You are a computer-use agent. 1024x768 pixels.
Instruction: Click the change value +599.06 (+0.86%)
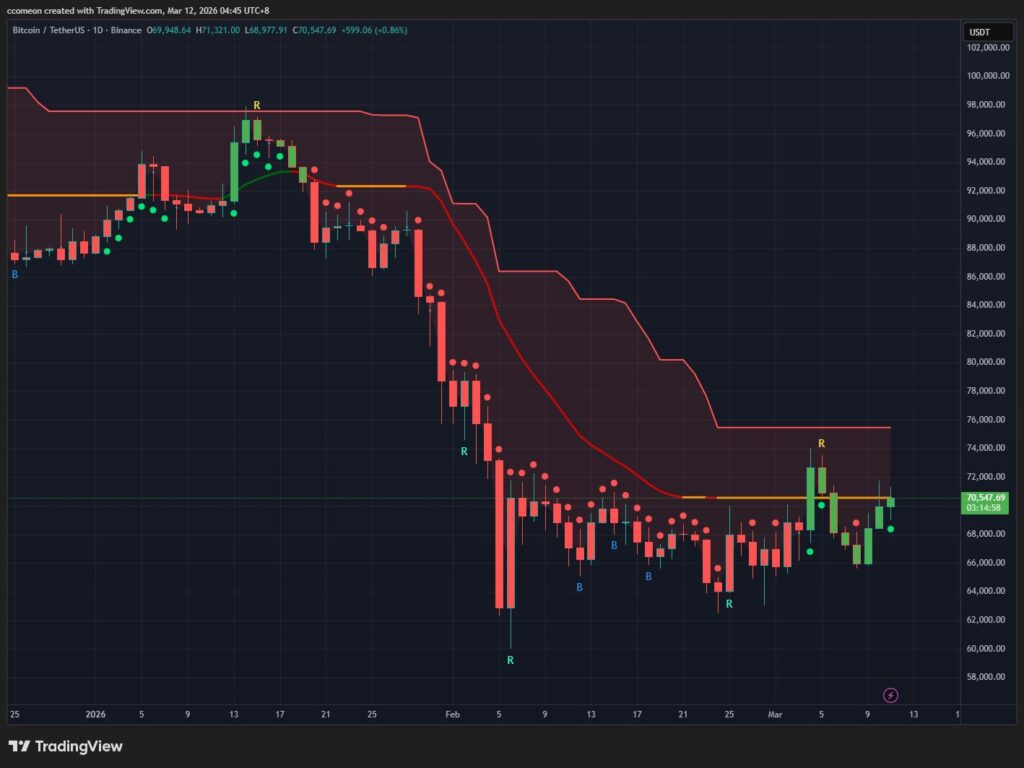click(x=374, y=30)
